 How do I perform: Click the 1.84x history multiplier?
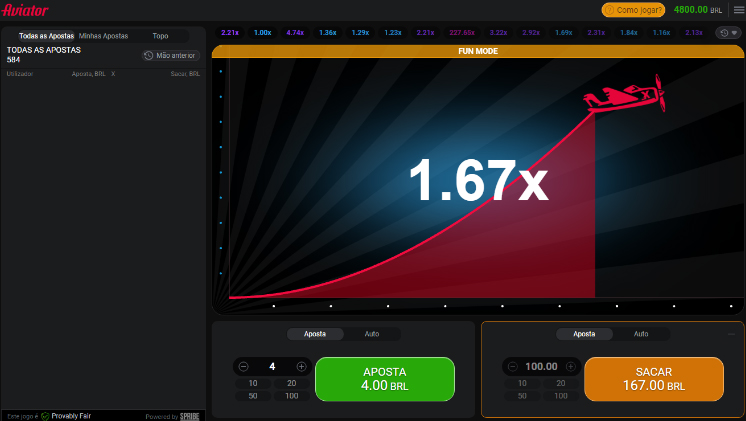pos(629,33)
